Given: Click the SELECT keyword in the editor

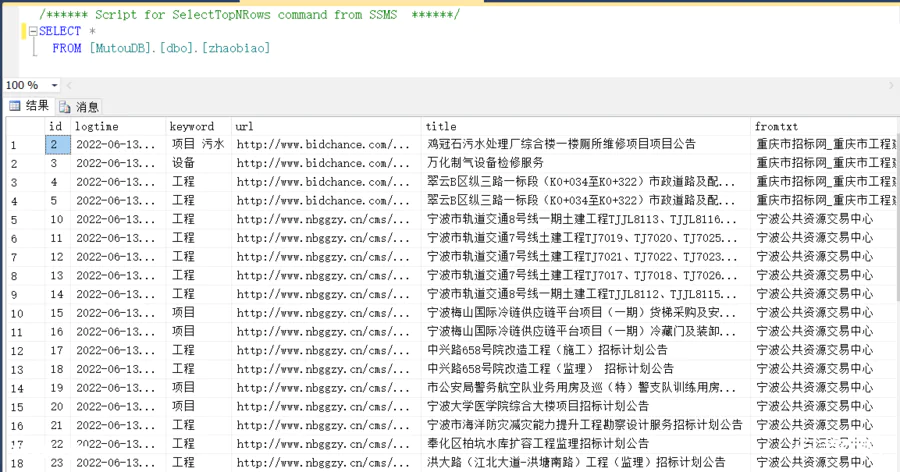Looking at the screenshot, I should (60, 31).
